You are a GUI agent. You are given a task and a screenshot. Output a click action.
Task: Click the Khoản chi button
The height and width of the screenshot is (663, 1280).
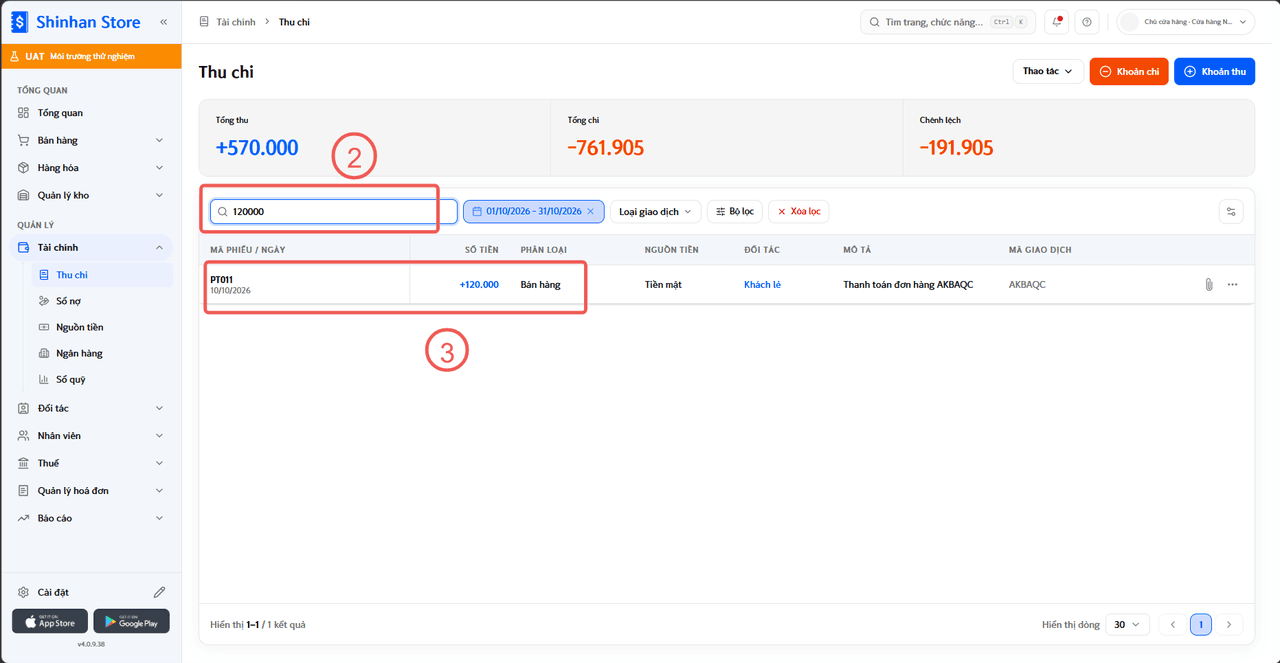click(1129, 71)
